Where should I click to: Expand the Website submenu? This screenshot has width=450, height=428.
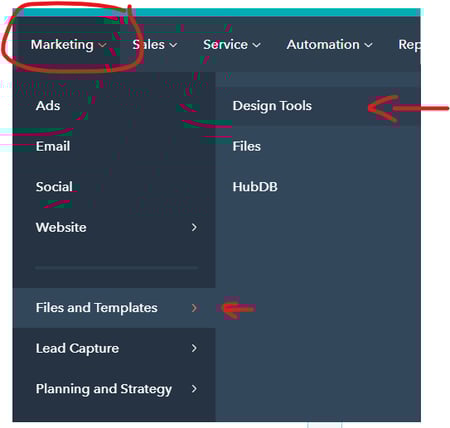[114, 227]
